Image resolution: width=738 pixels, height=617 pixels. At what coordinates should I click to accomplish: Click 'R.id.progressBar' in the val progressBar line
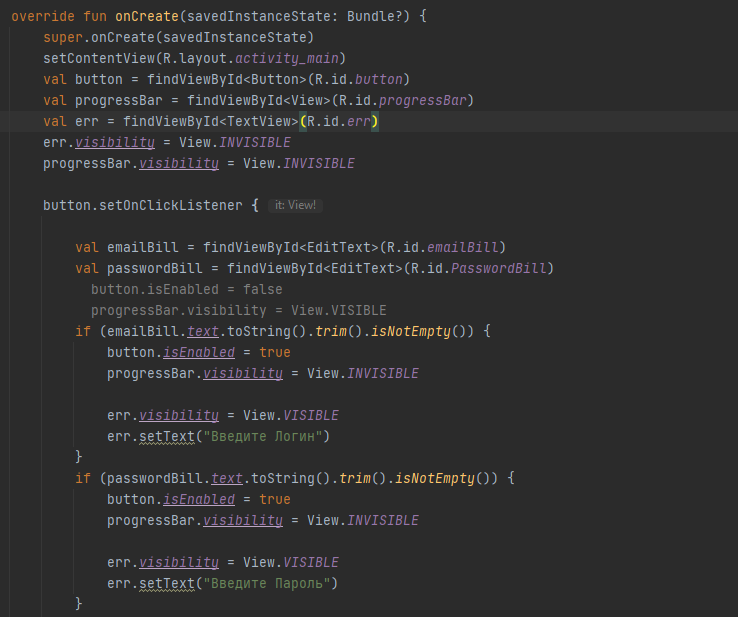(x=403, y=101)
